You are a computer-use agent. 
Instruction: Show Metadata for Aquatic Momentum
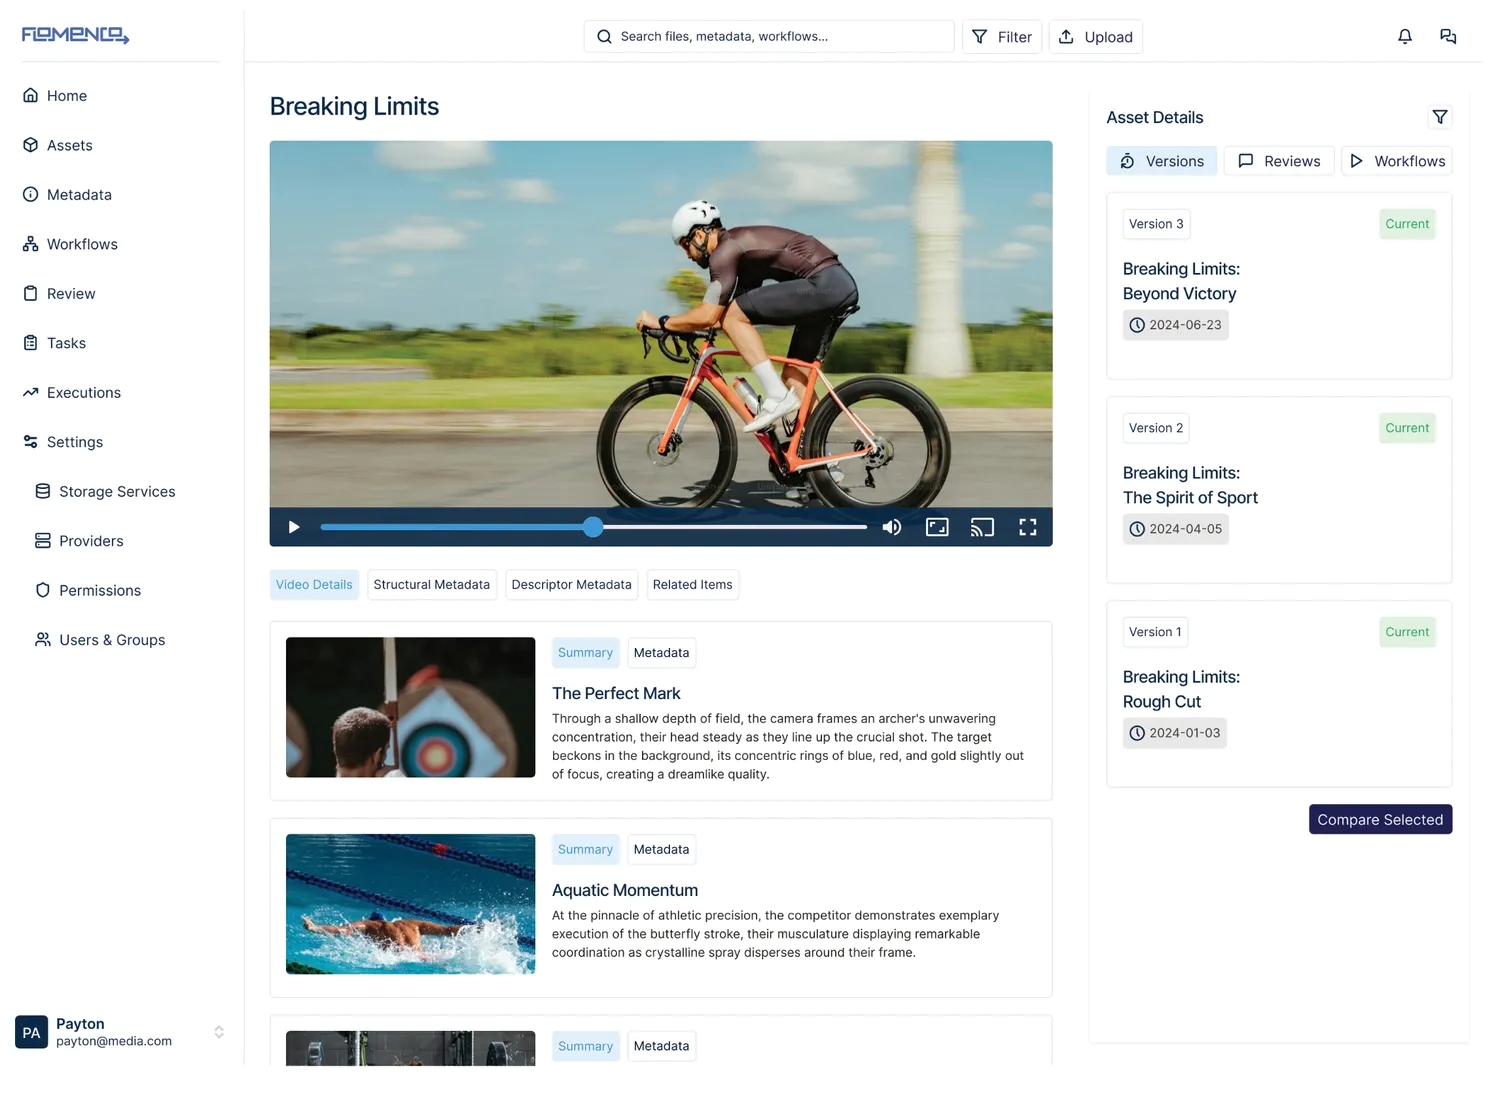[x=661, y=850]
